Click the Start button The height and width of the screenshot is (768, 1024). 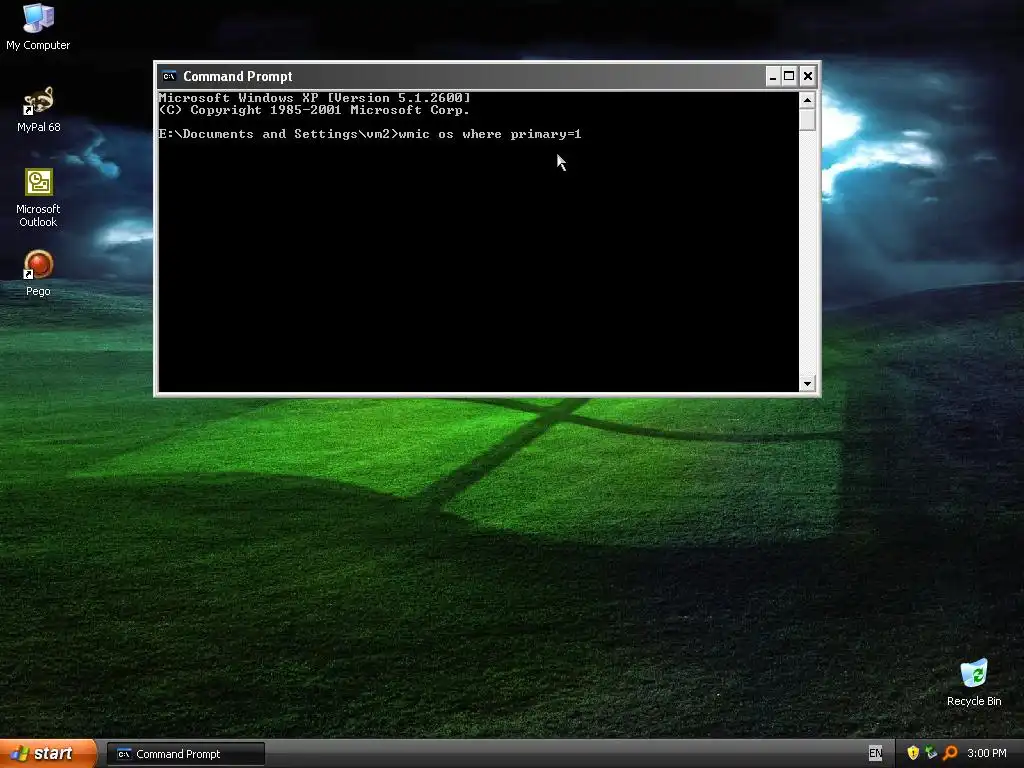(48, 754)
